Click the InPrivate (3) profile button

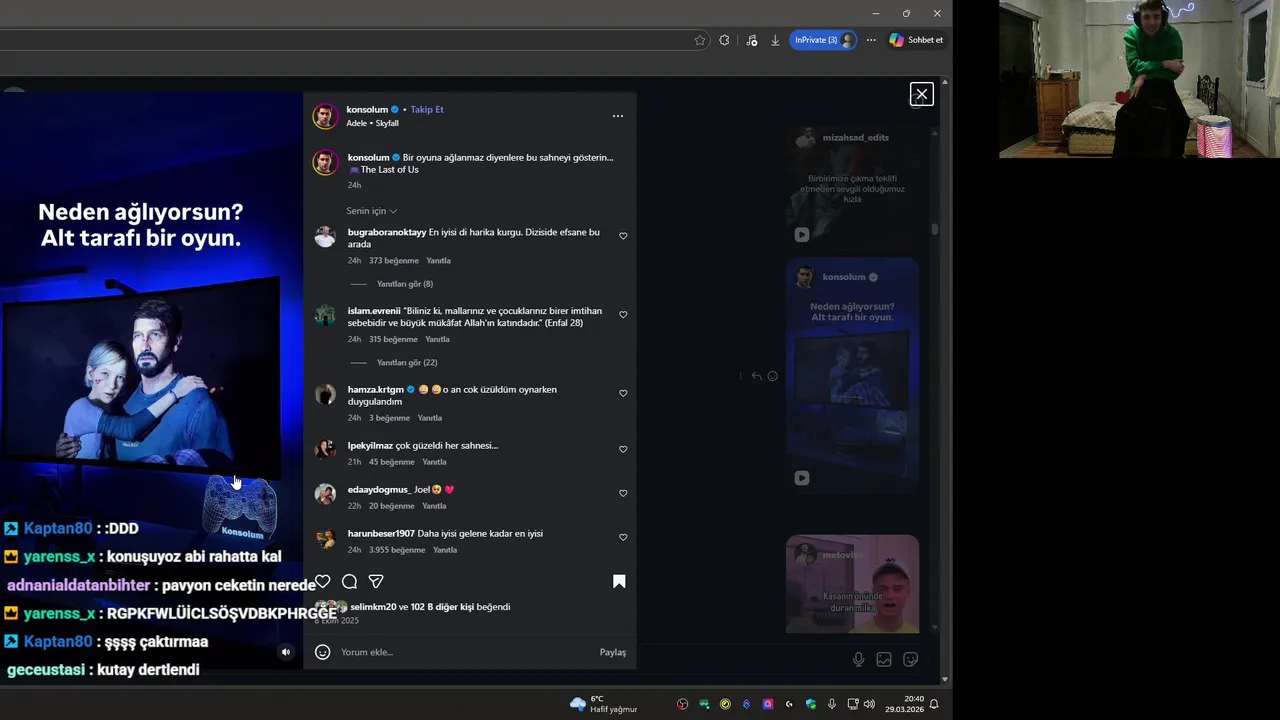[824, 40]
